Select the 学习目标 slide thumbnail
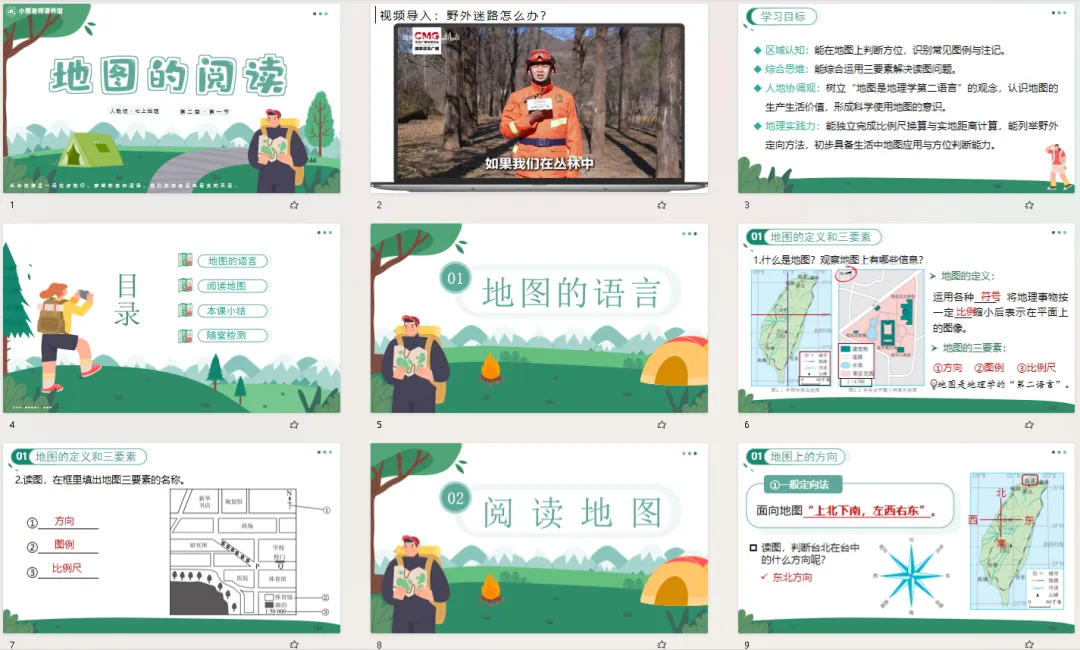 click(906, 98)
